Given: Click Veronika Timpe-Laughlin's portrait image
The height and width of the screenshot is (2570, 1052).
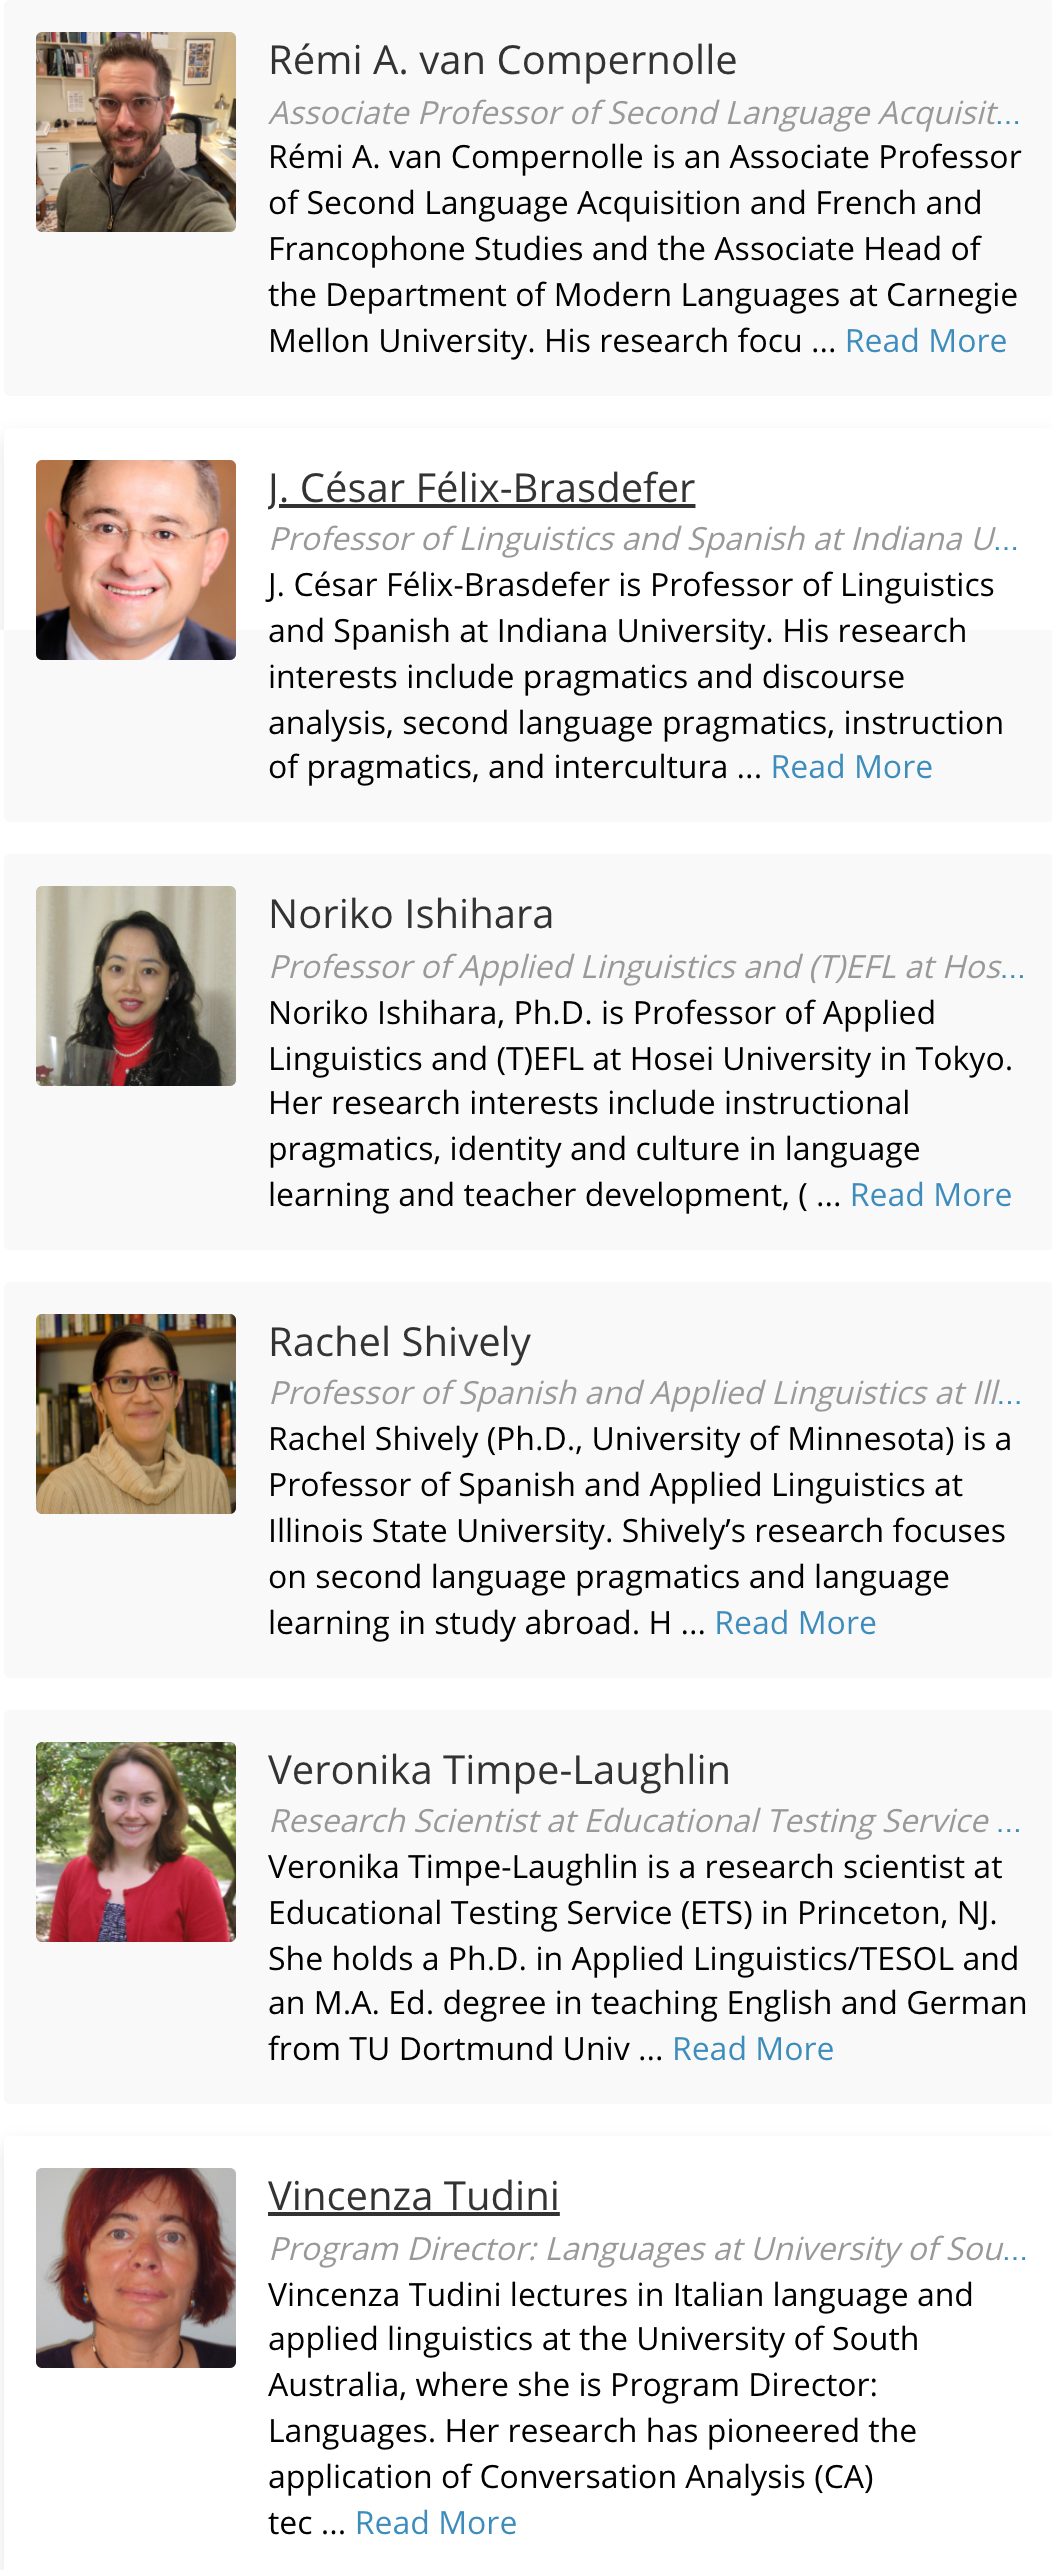Looking at the screenshot, I should click(x=136, y=1842).
